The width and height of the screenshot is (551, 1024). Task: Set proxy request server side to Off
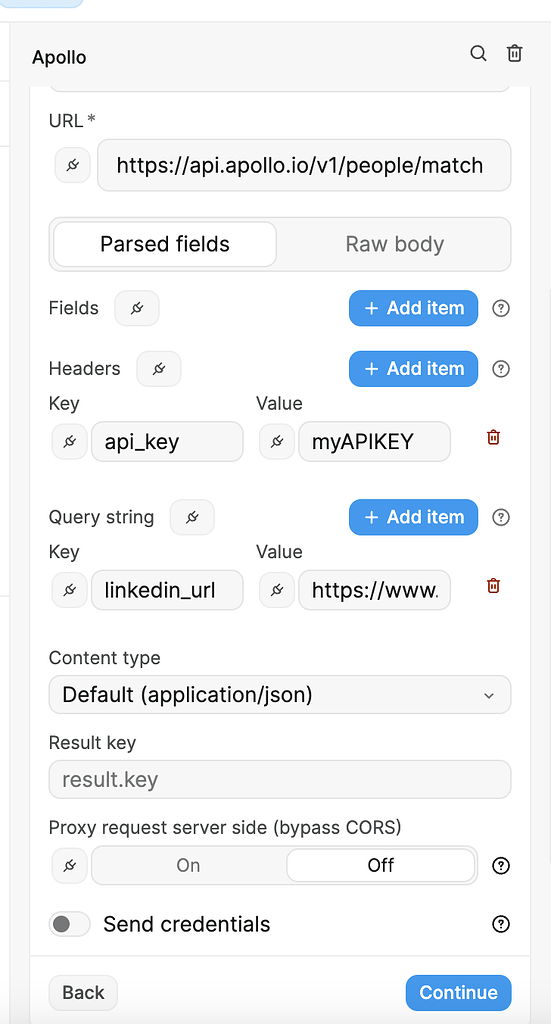point(381,865)
